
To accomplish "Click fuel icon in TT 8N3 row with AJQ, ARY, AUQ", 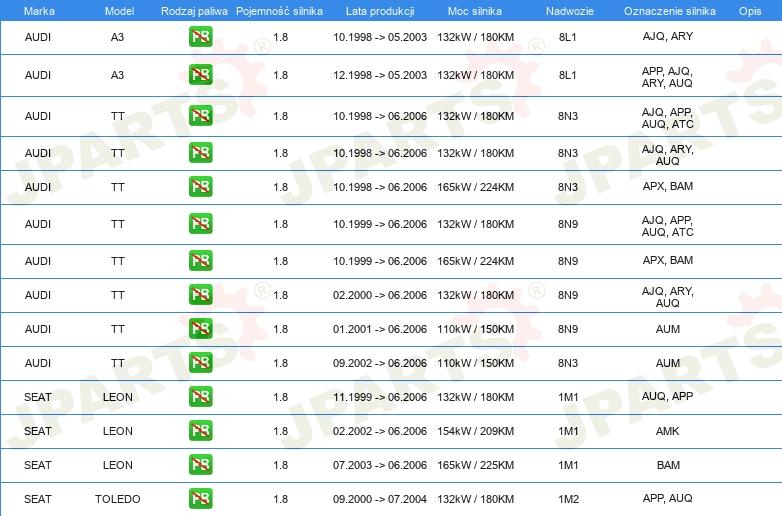I will 200,153.
